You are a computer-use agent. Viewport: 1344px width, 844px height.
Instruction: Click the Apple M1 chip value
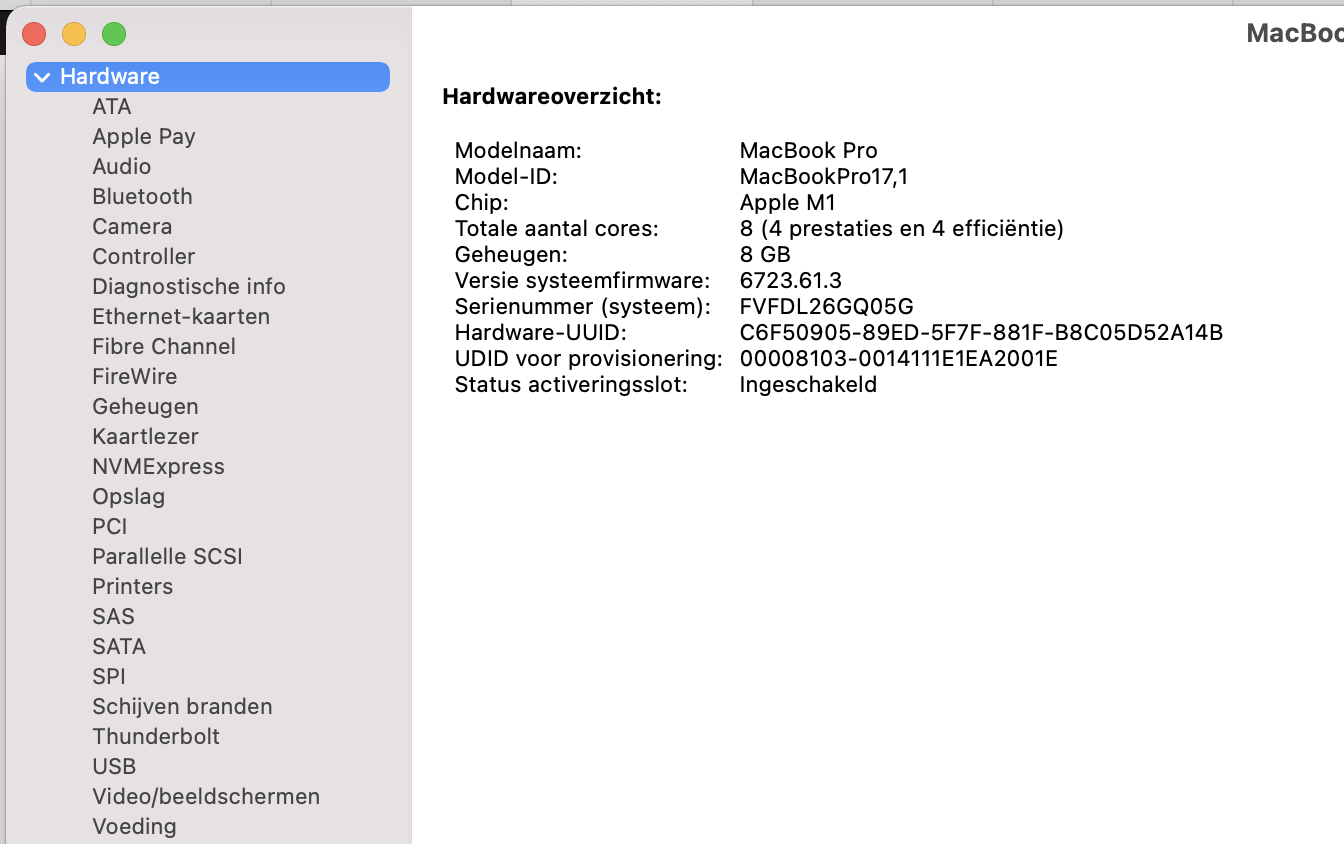[788, 203]
